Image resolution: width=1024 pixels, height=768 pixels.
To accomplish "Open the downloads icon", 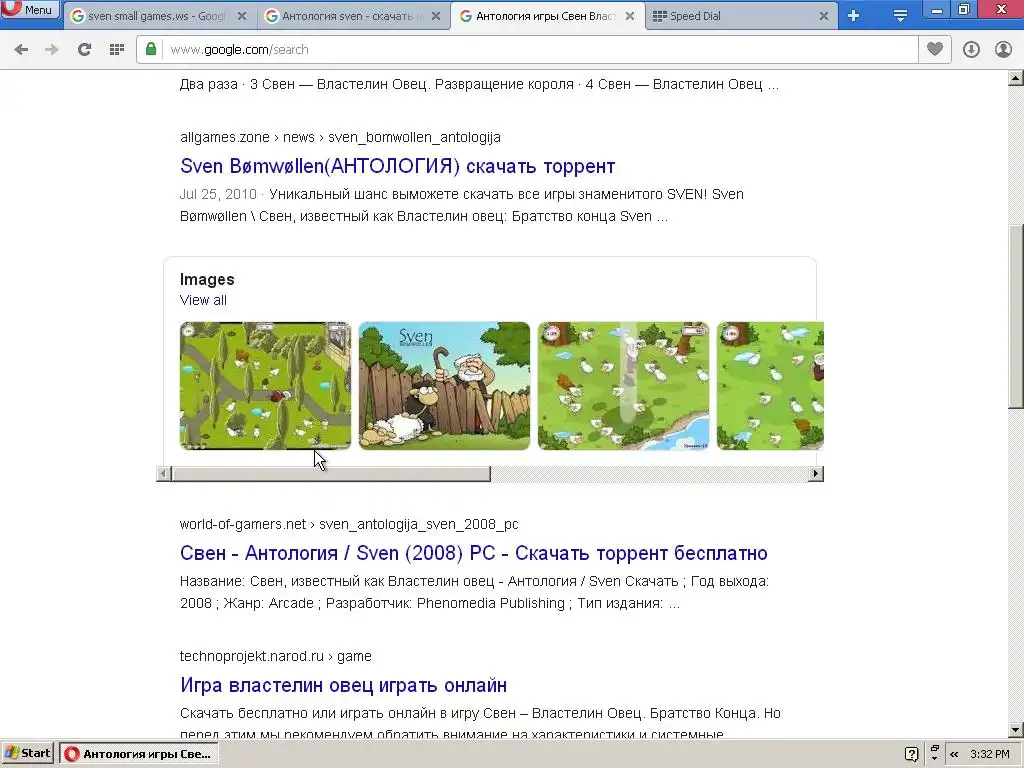I will click(x=971, y=50).
